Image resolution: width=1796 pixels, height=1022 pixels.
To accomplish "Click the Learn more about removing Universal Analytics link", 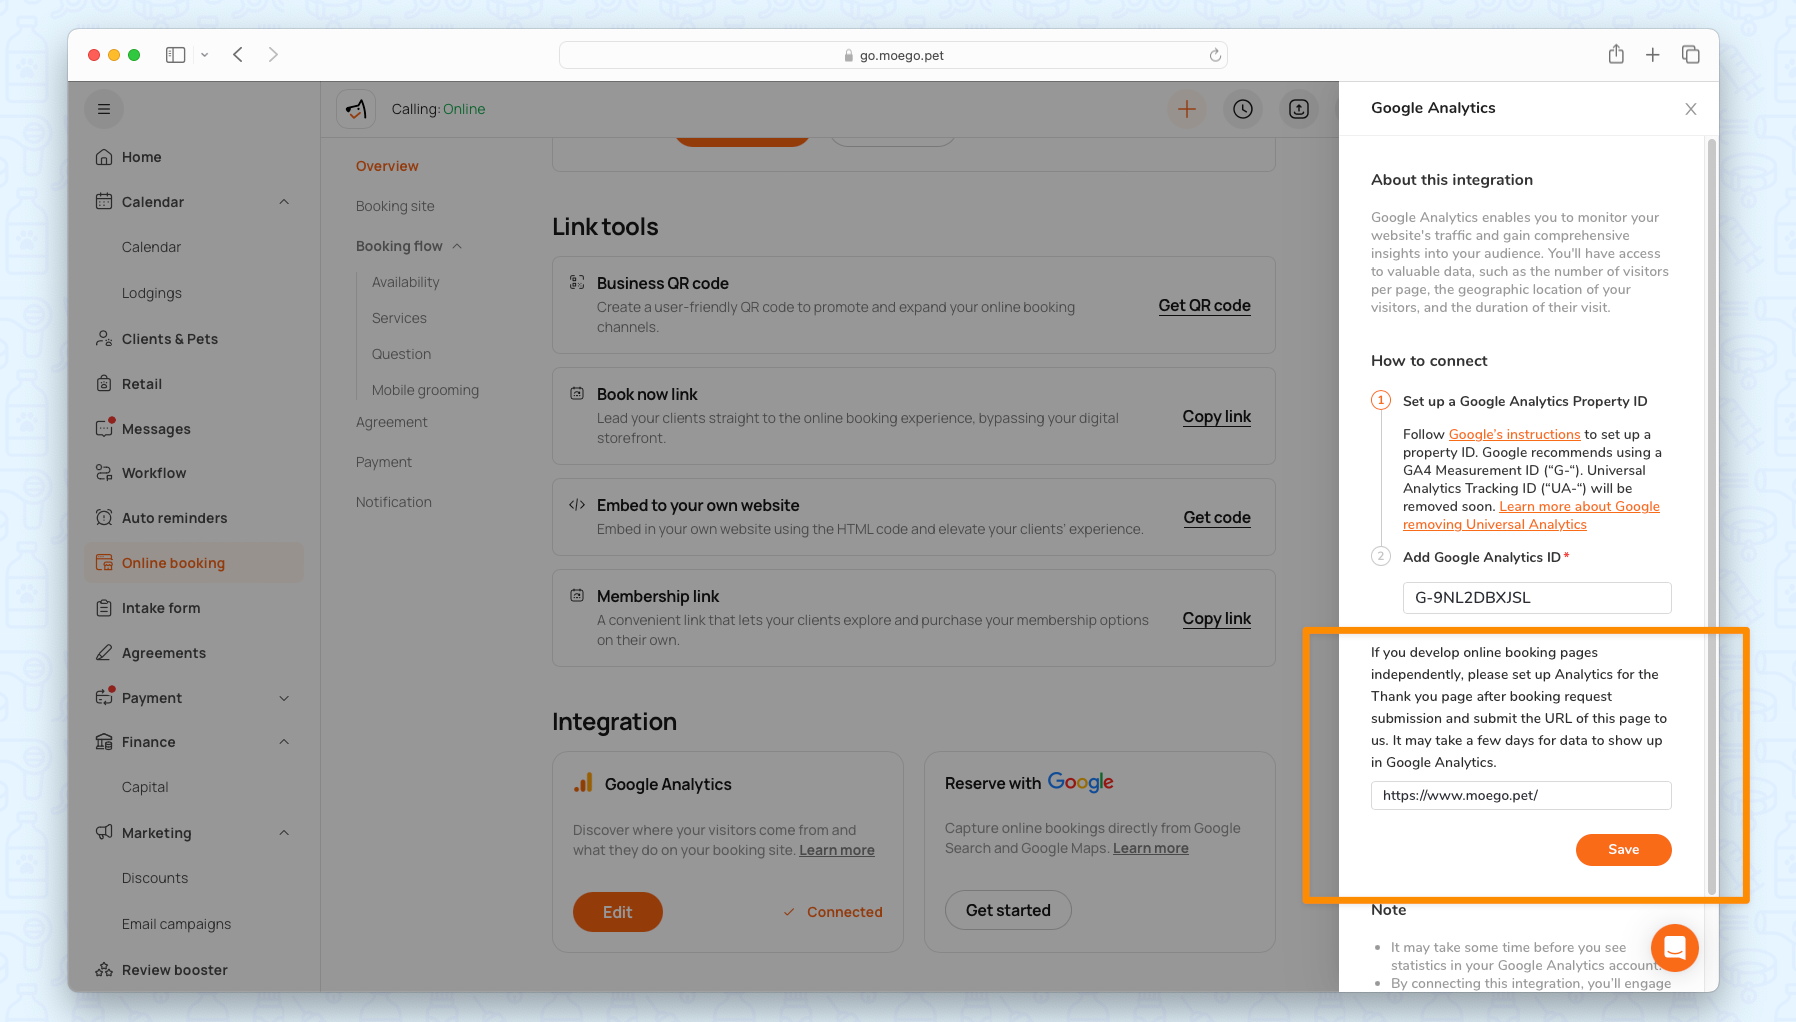I will point(1531,515).
